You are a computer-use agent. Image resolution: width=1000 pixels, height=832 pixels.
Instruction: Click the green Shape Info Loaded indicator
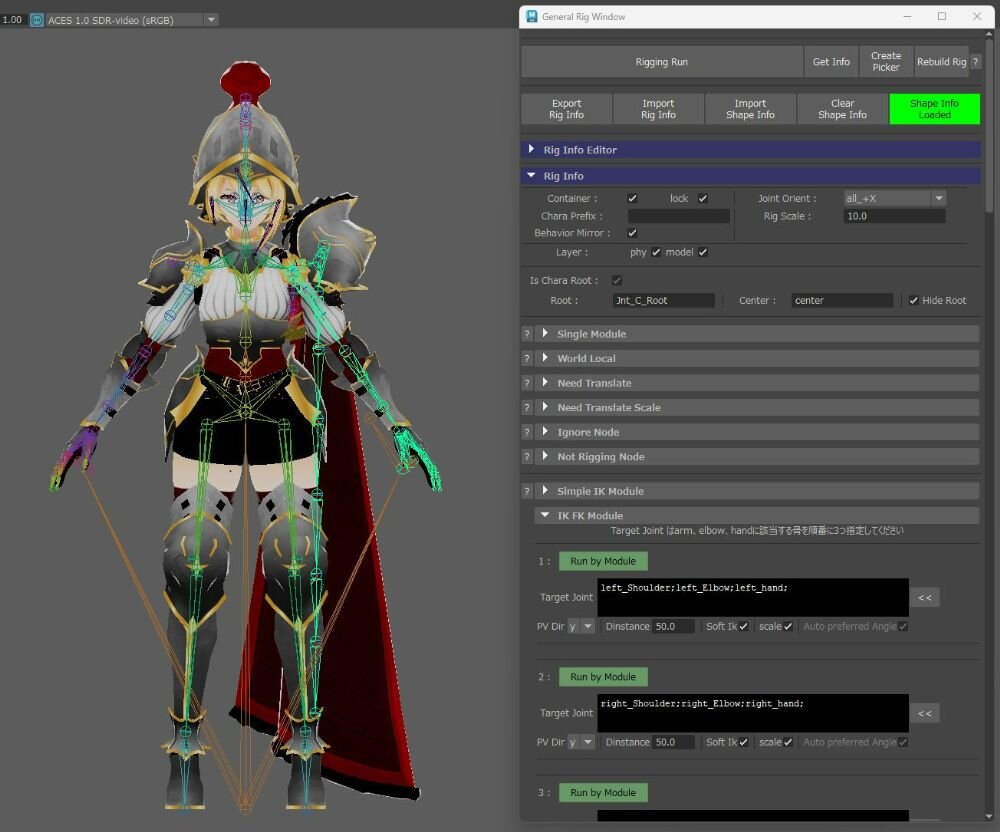934,109
